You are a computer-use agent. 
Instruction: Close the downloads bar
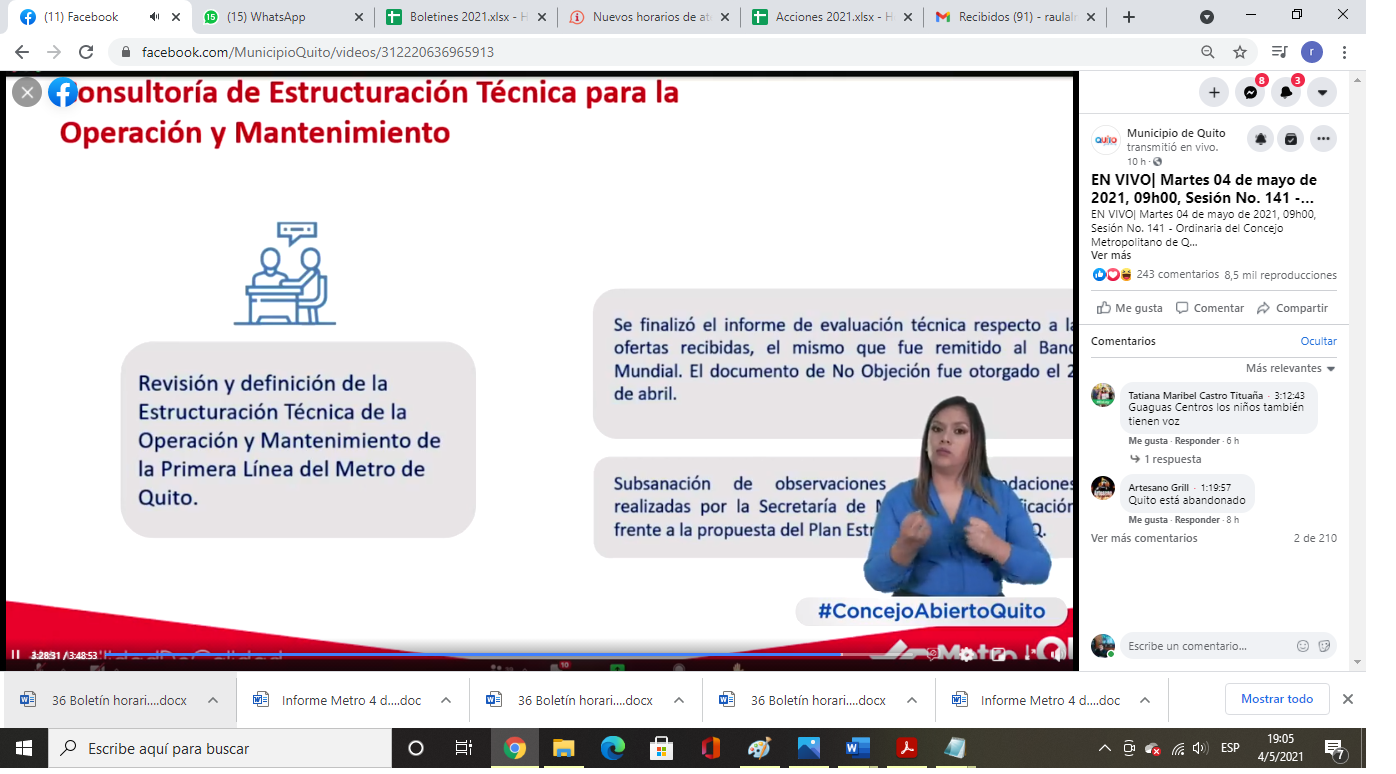[x=1348, y=699]
